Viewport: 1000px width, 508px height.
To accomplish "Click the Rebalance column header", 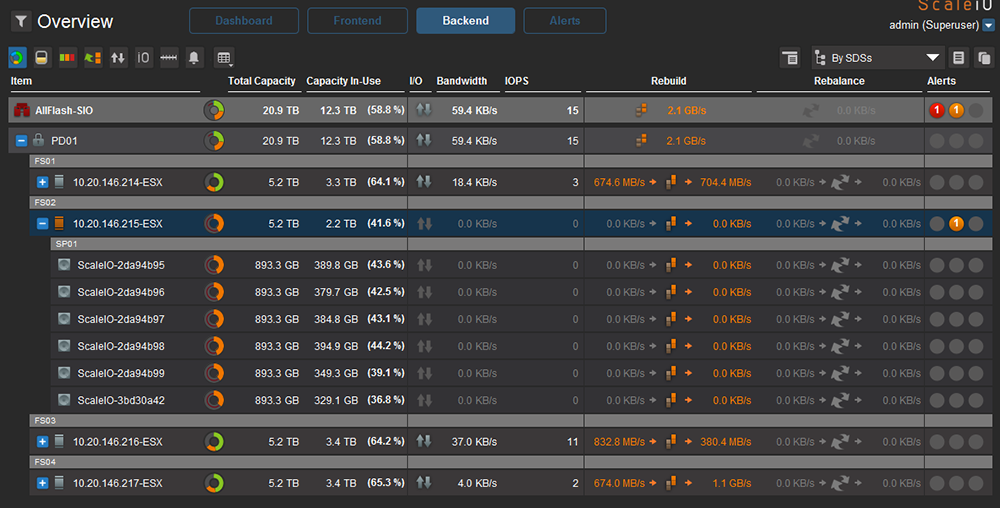I will (x=839, y=81).
